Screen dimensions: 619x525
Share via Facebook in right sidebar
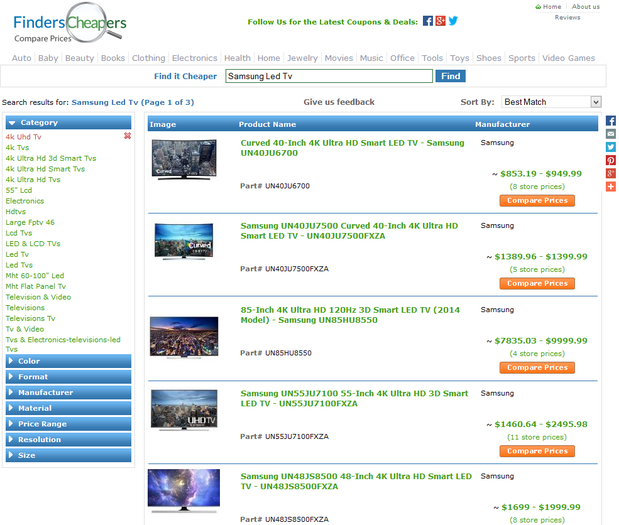coord(611,121)
